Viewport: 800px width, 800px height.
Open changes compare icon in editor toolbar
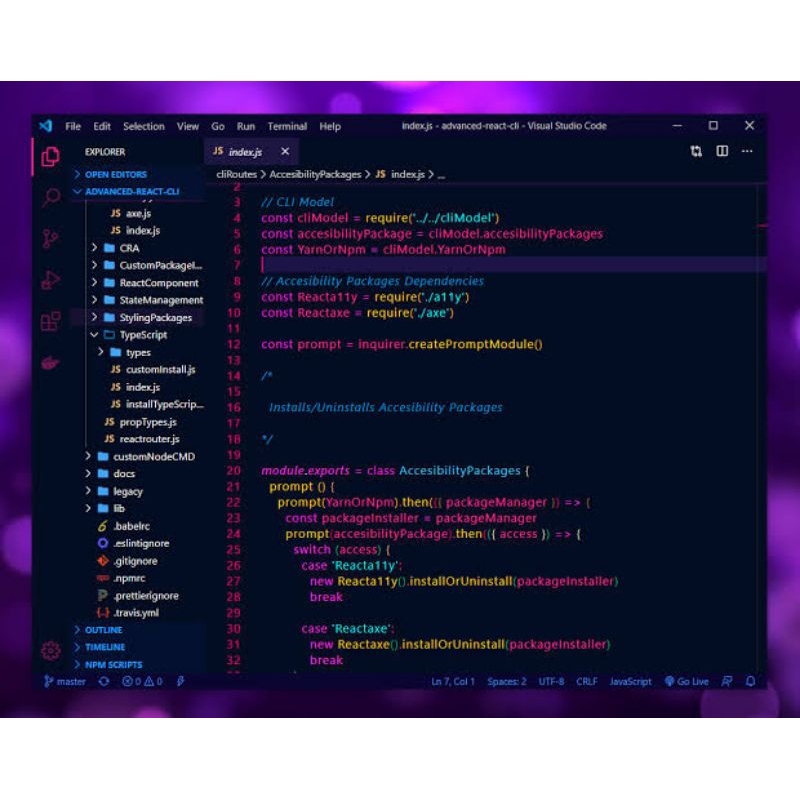696,152
